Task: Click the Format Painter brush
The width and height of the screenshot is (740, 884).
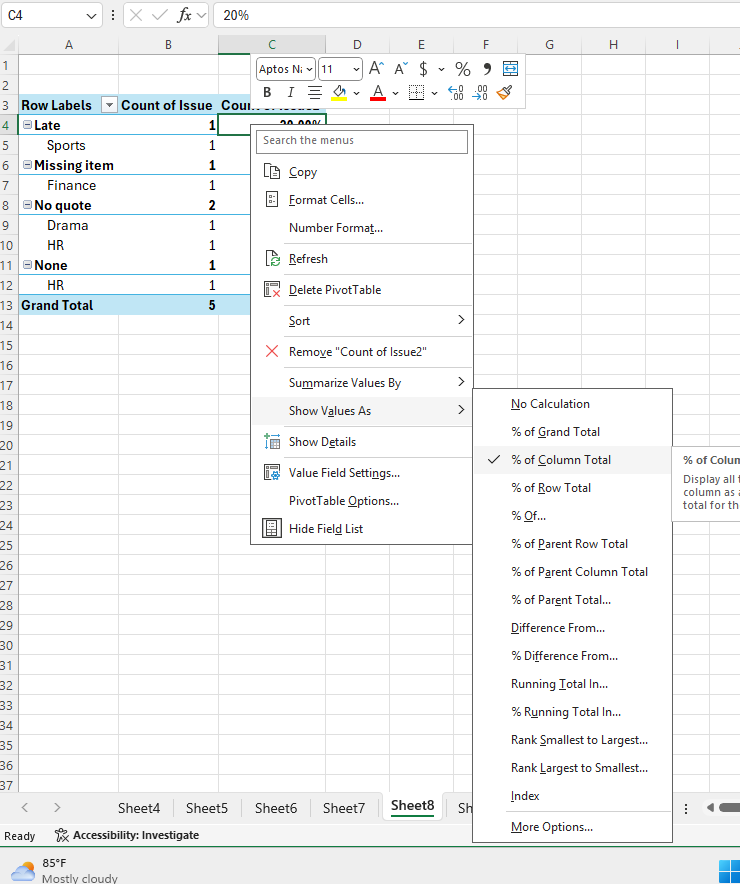Action: tap(504, 92)
